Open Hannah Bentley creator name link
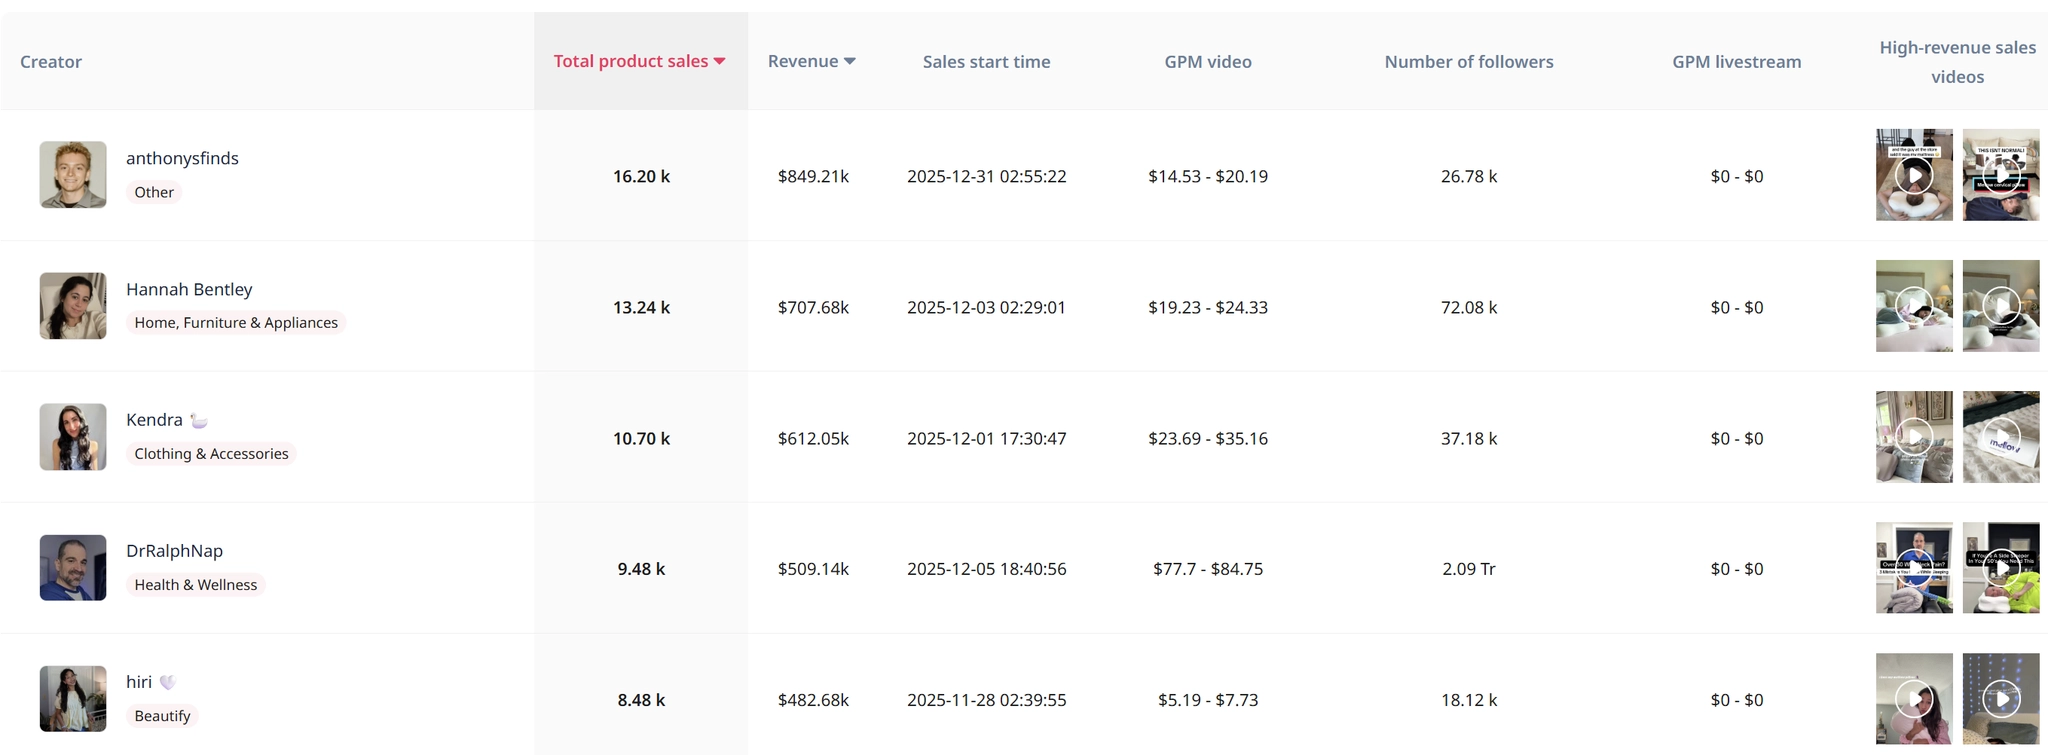 189,289
